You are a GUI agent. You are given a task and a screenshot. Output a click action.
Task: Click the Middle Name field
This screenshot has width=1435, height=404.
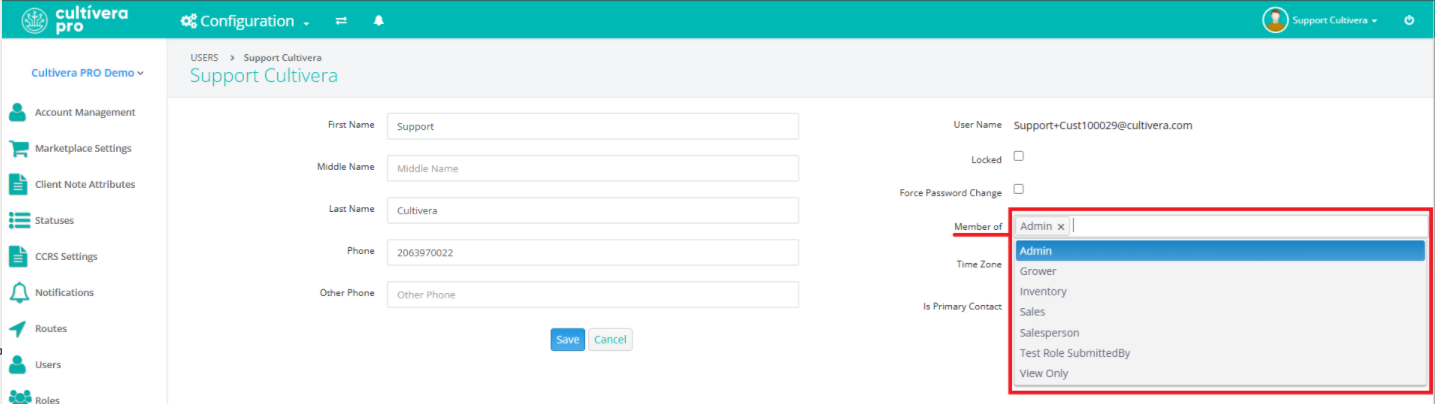click(x=593, y=168)
